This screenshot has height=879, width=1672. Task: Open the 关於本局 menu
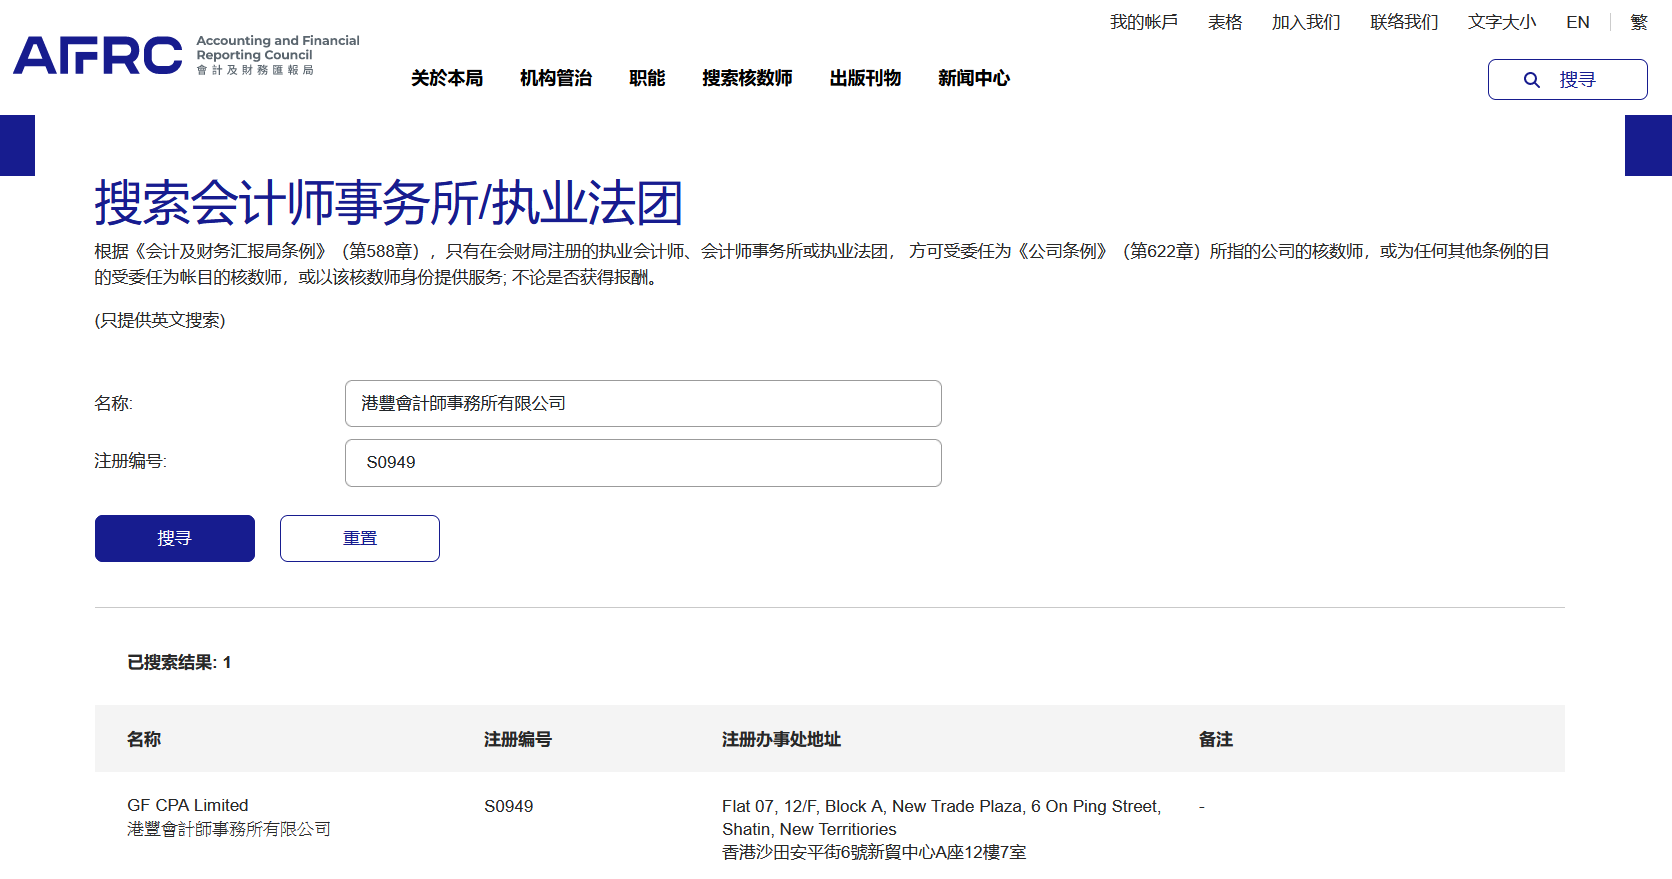point(447,78)
